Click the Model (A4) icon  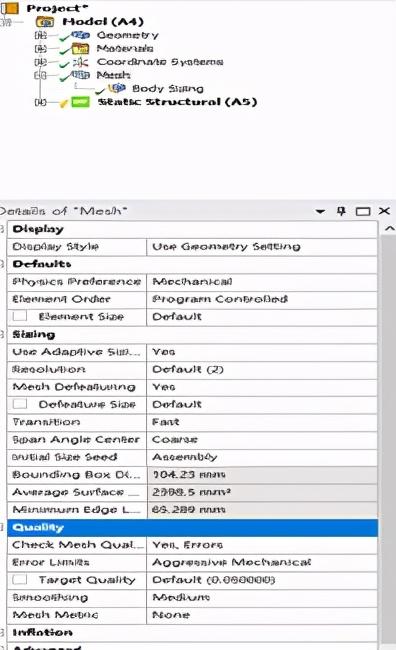click(45, 22)
